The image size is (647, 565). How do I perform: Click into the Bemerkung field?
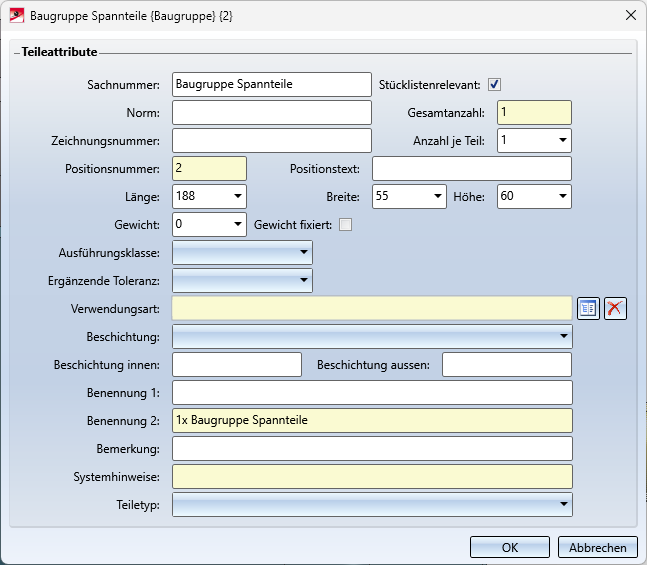pos(372,449)
